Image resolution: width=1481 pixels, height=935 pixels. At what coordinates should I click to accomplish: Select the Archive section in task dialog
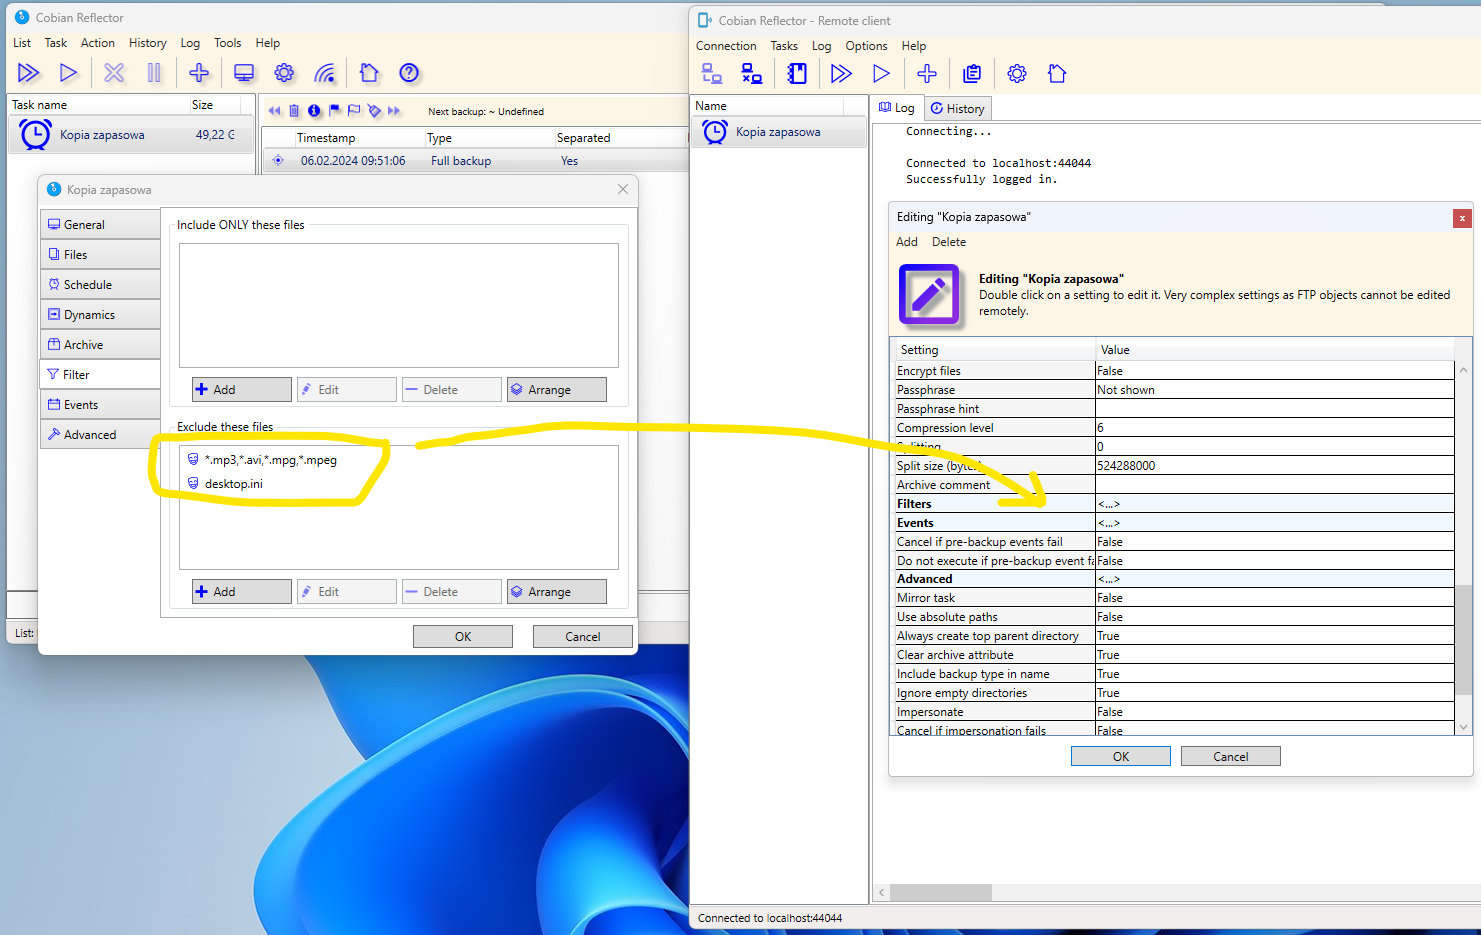point(100,345)
